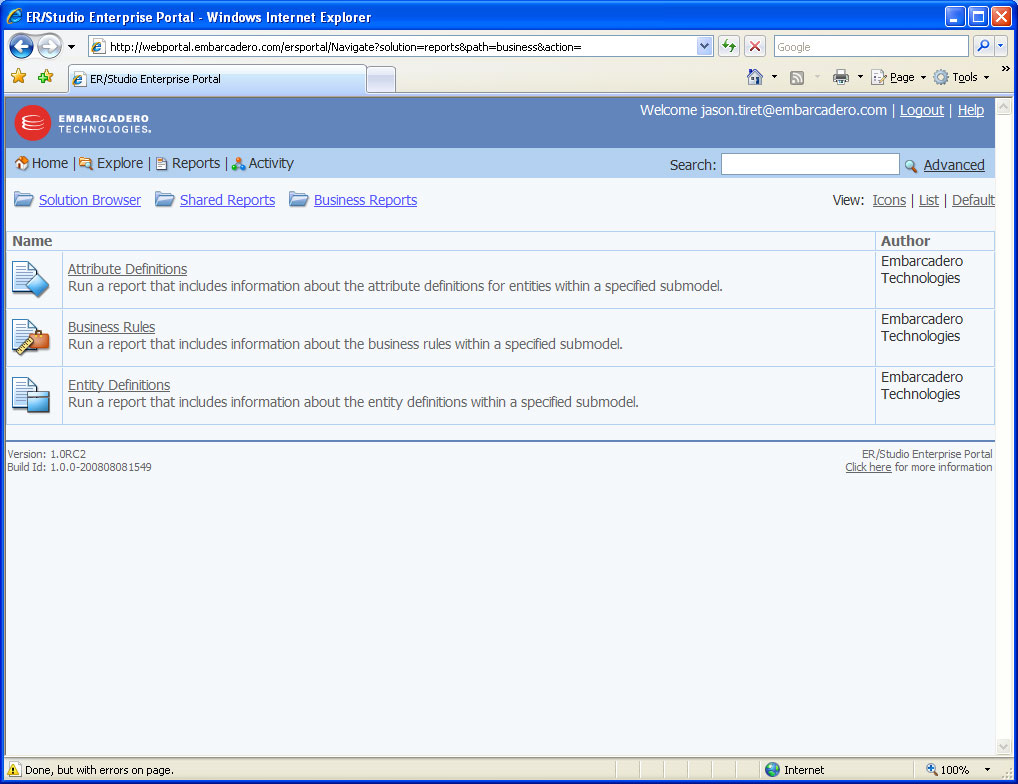Click the Google search box in browser
This screenshot has height=784, width=1018.
tap(870, 47)
